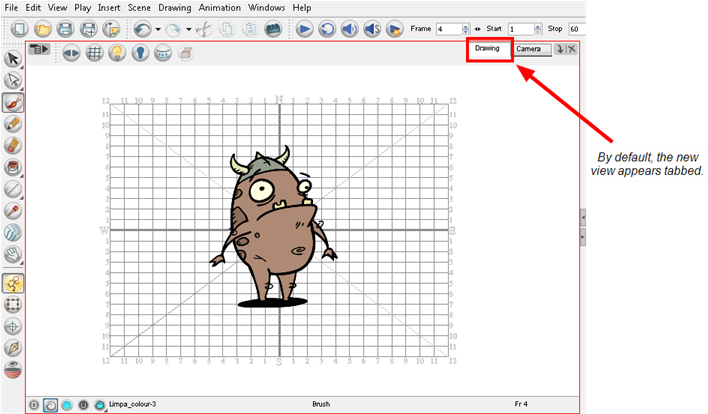Toggle the grid display button
Viewport: 708px width, 414px height.
(94, 53)
